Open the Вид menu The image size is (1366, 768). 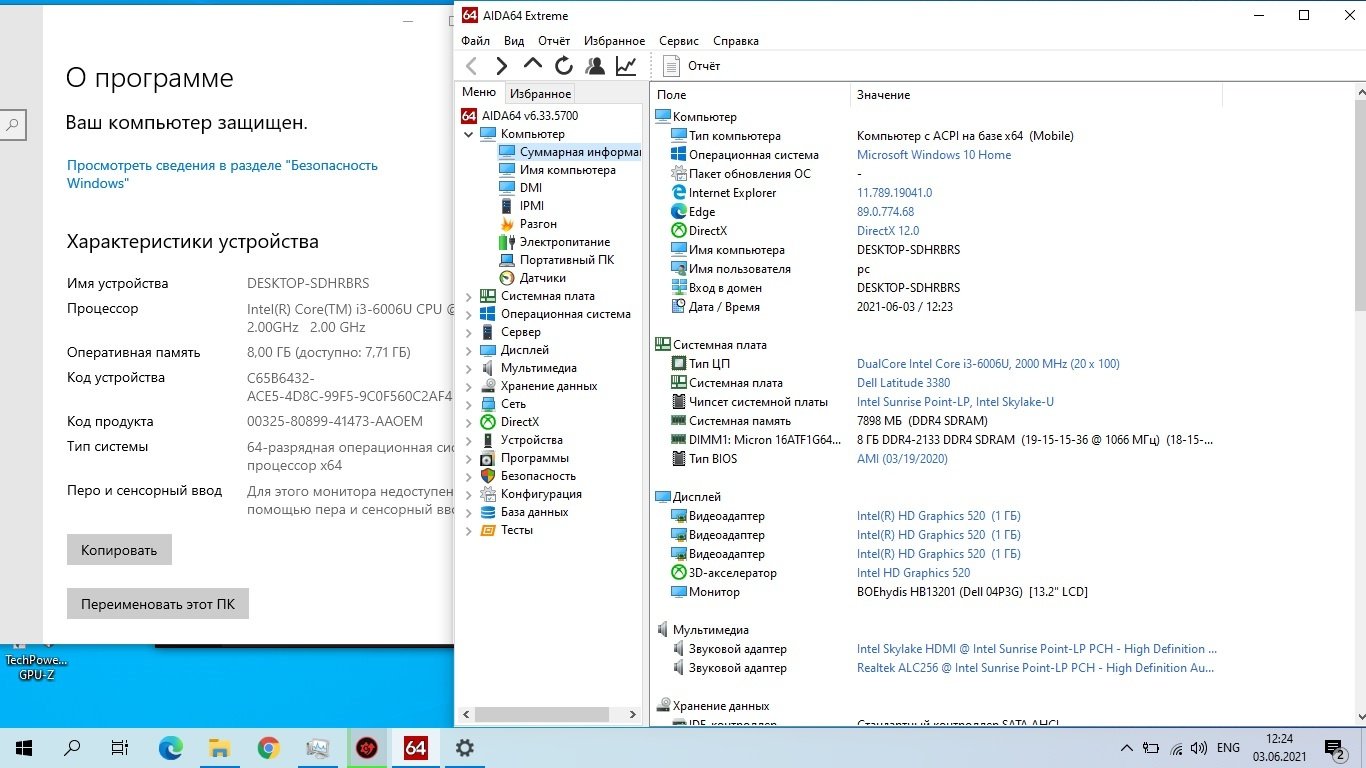coord(514,41)
